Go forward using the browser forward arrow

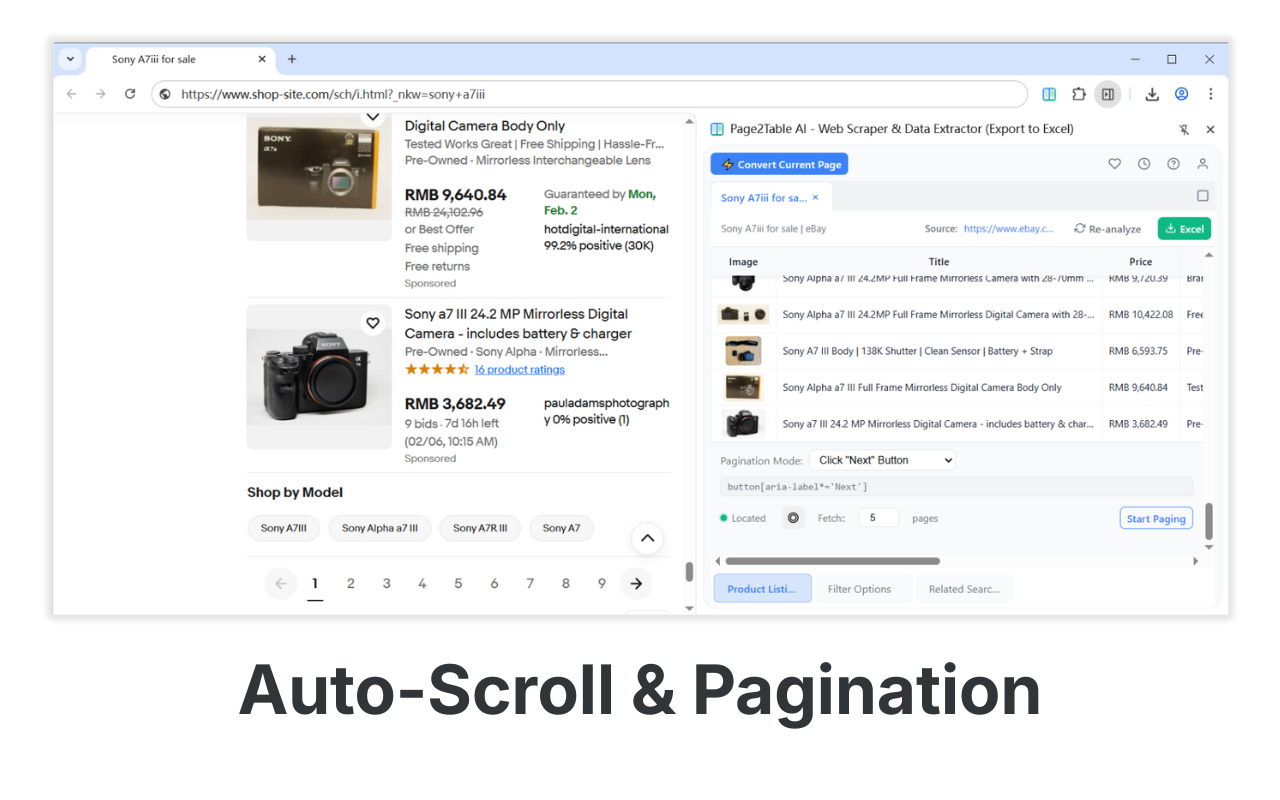(100, 94)
